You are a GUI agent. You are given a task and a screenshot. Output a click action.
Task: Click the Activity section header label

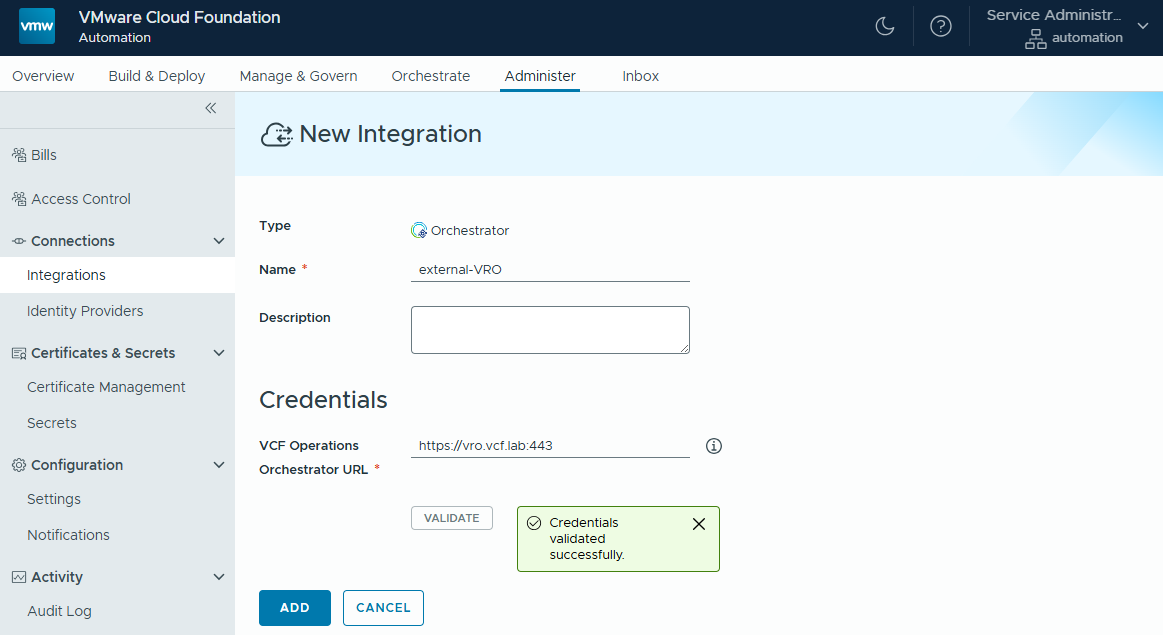(57, 577)
